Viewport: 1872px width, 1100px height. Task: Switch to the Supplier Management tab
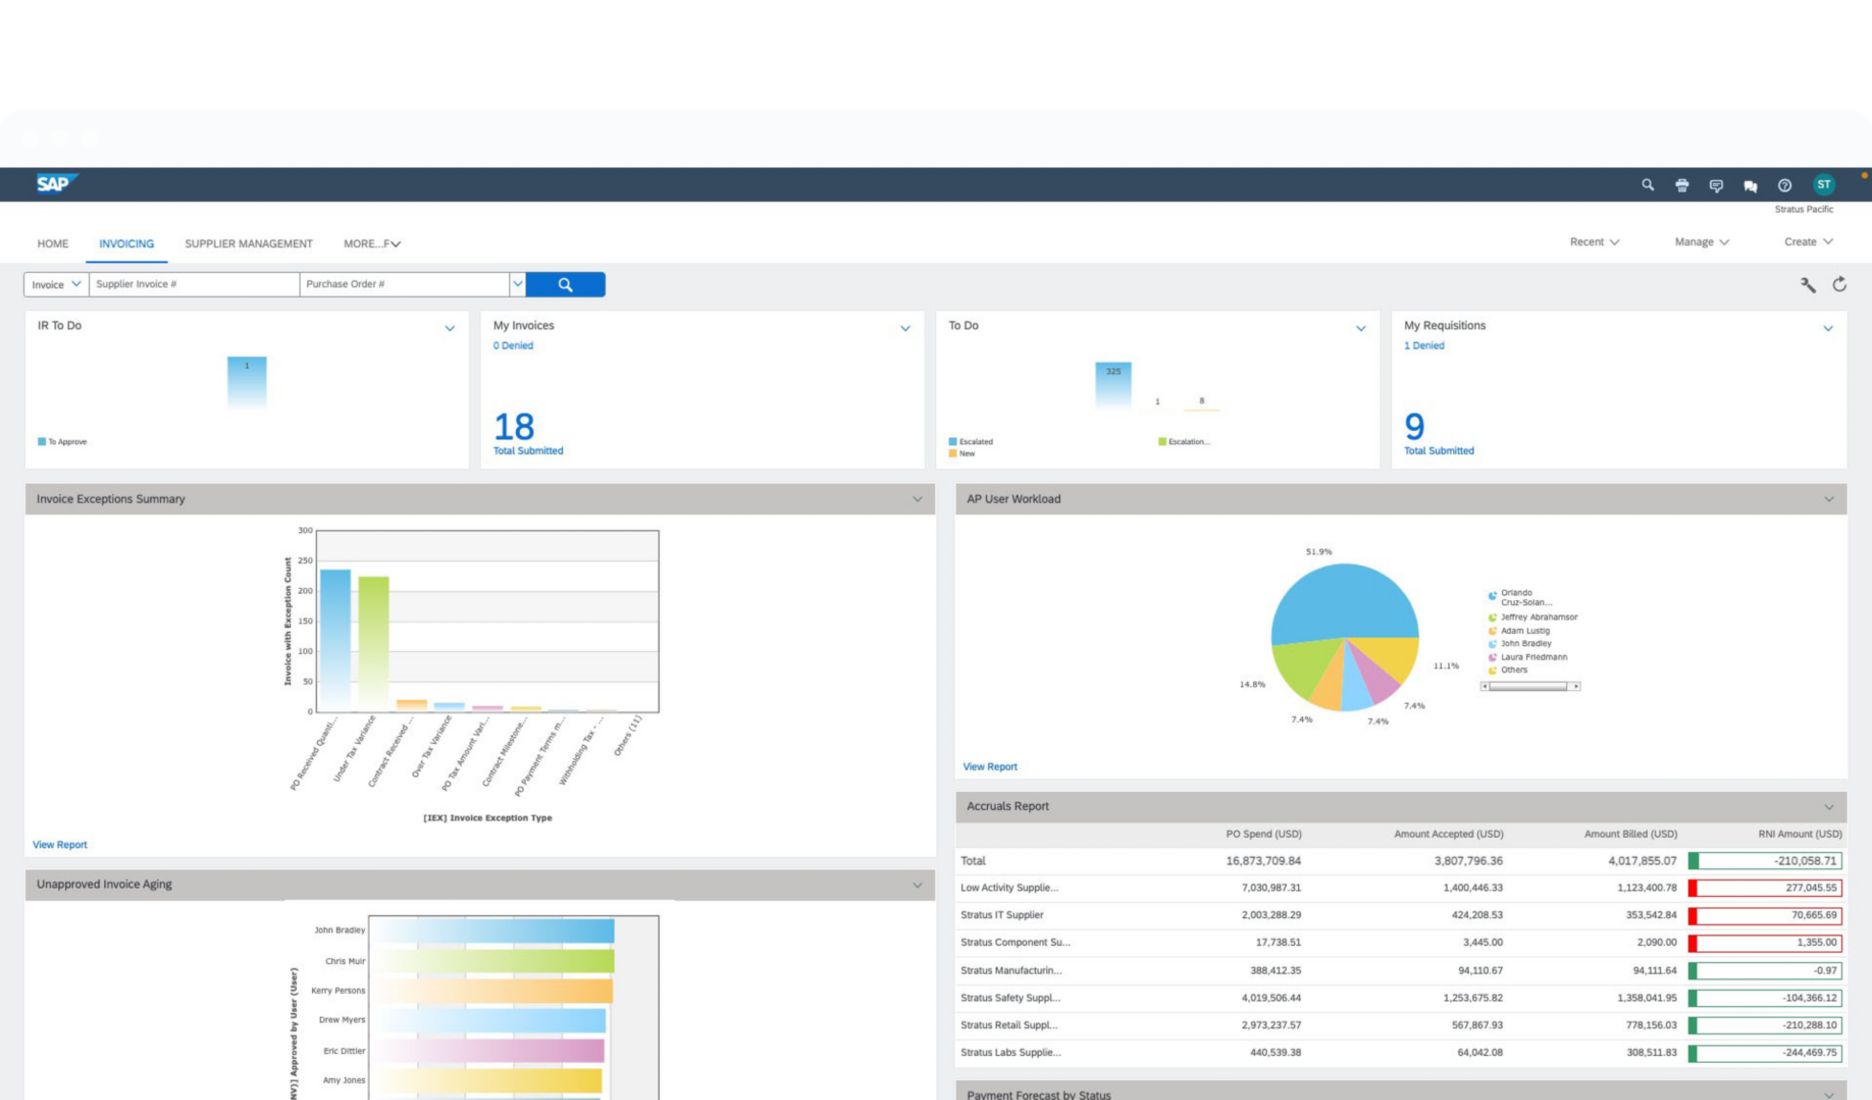[x=248, y=244]
